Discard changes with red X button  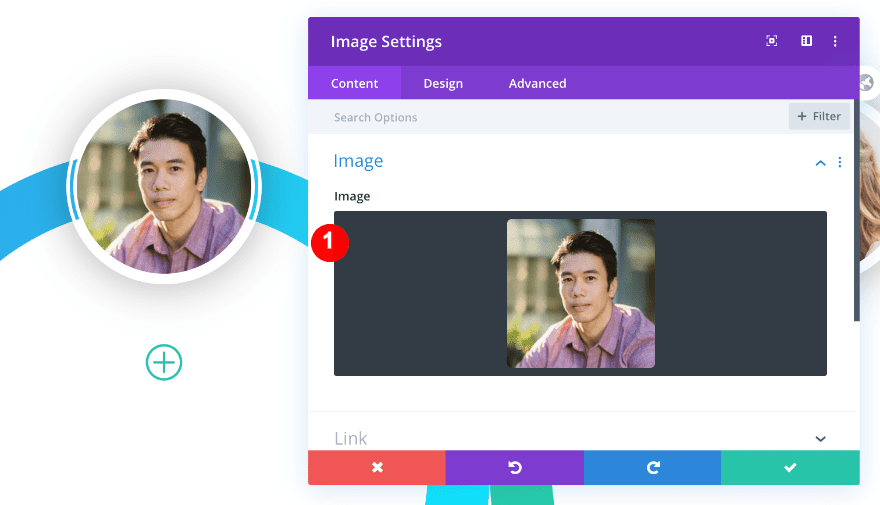[x=377, y=467]
